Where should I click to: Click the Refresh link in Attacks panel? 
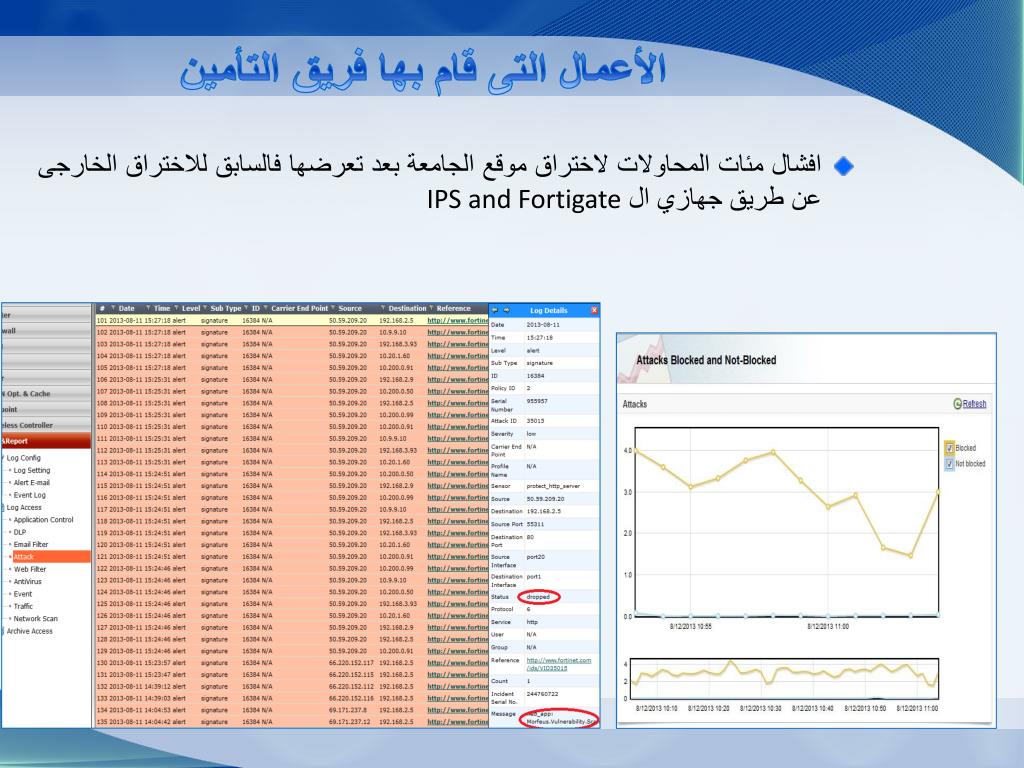click(974, 404)
